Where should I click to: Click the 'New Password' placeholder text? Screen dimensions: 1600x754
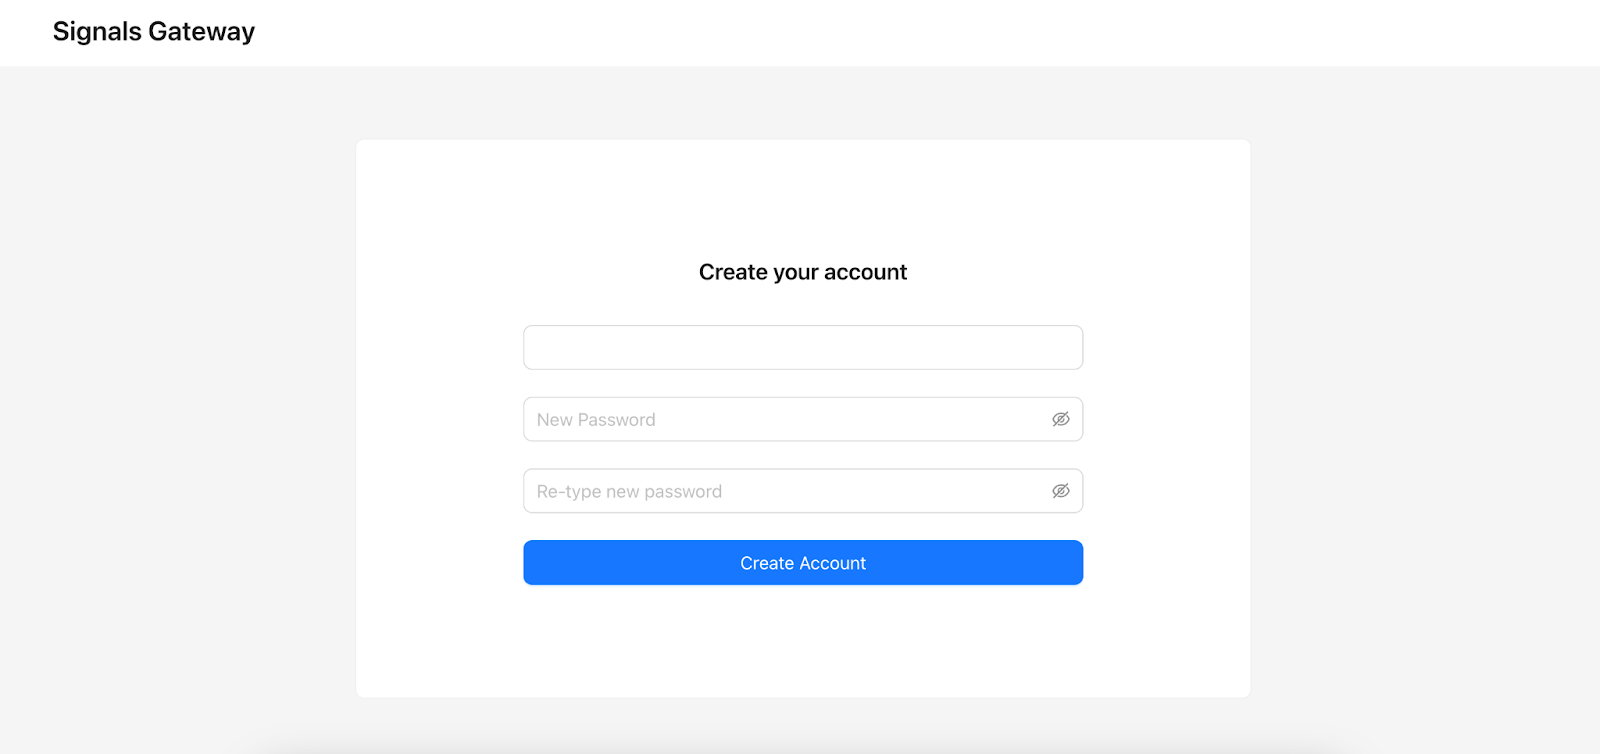point(596,420)
